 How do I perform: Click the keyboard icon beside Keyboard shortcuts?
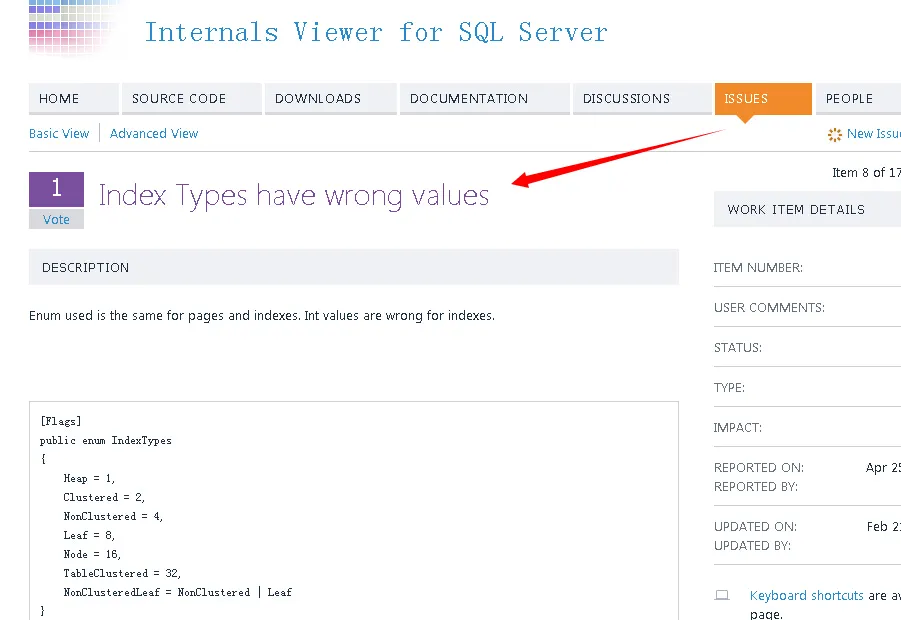point(722,596)
